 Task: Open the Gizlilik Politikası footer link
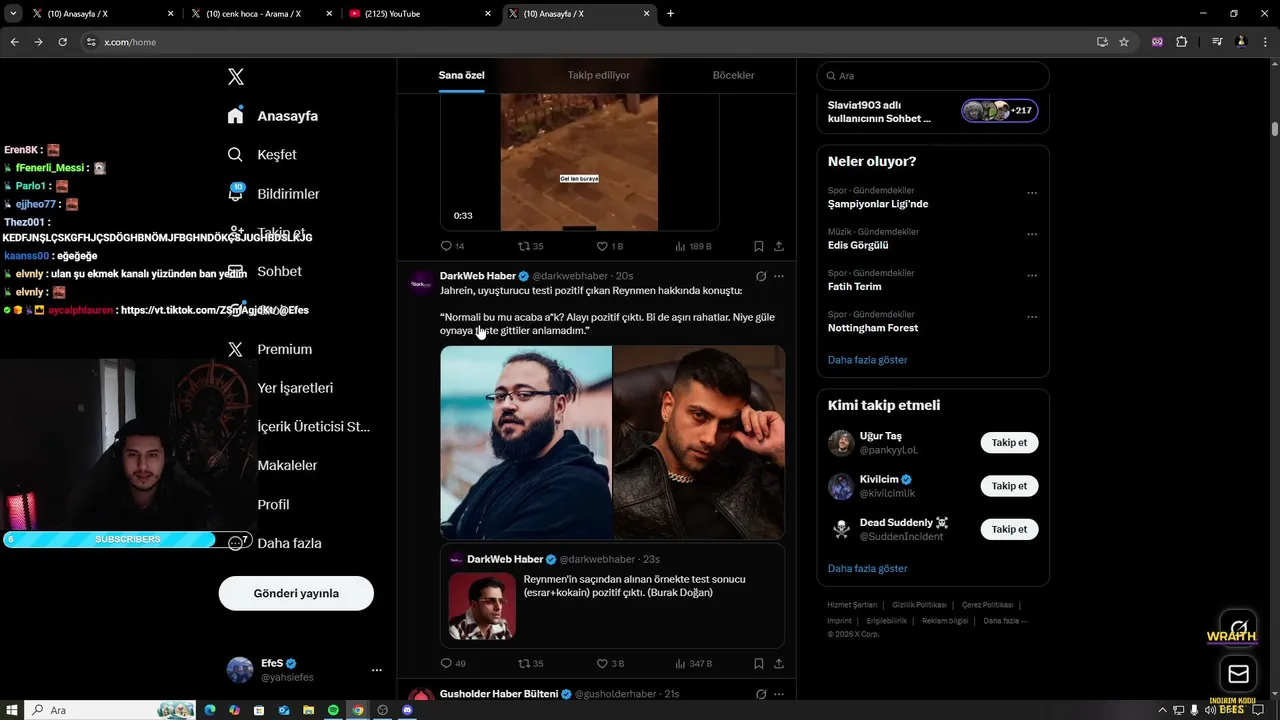[919, 605]
